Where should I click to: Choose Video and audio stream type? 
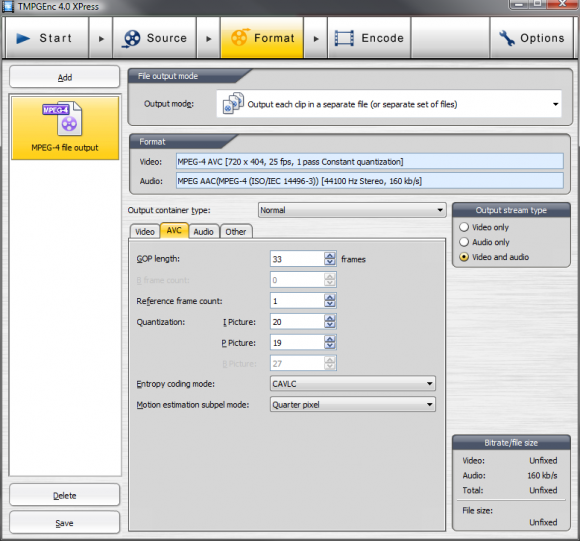[x=494, y=257]
